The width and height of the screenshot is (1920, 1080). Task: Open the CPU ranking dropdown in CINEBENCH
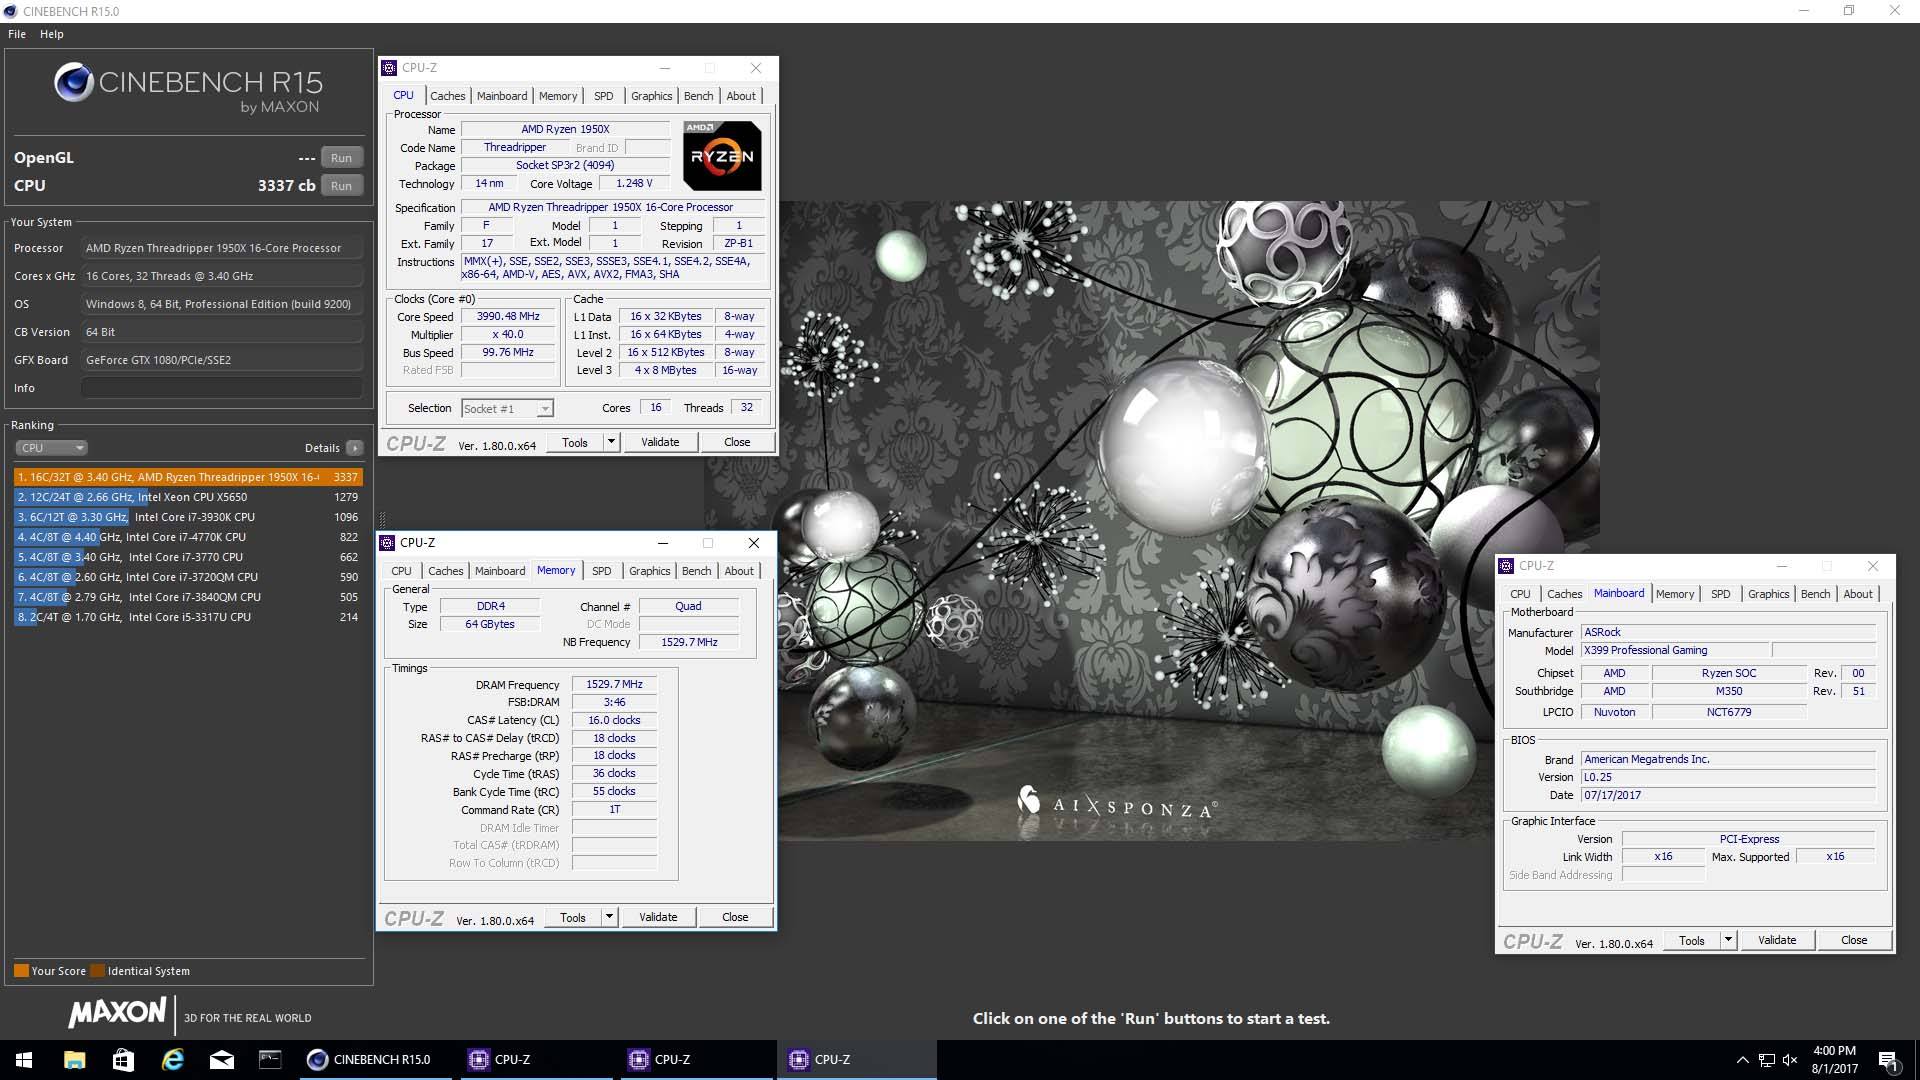[x=52, y=447]
